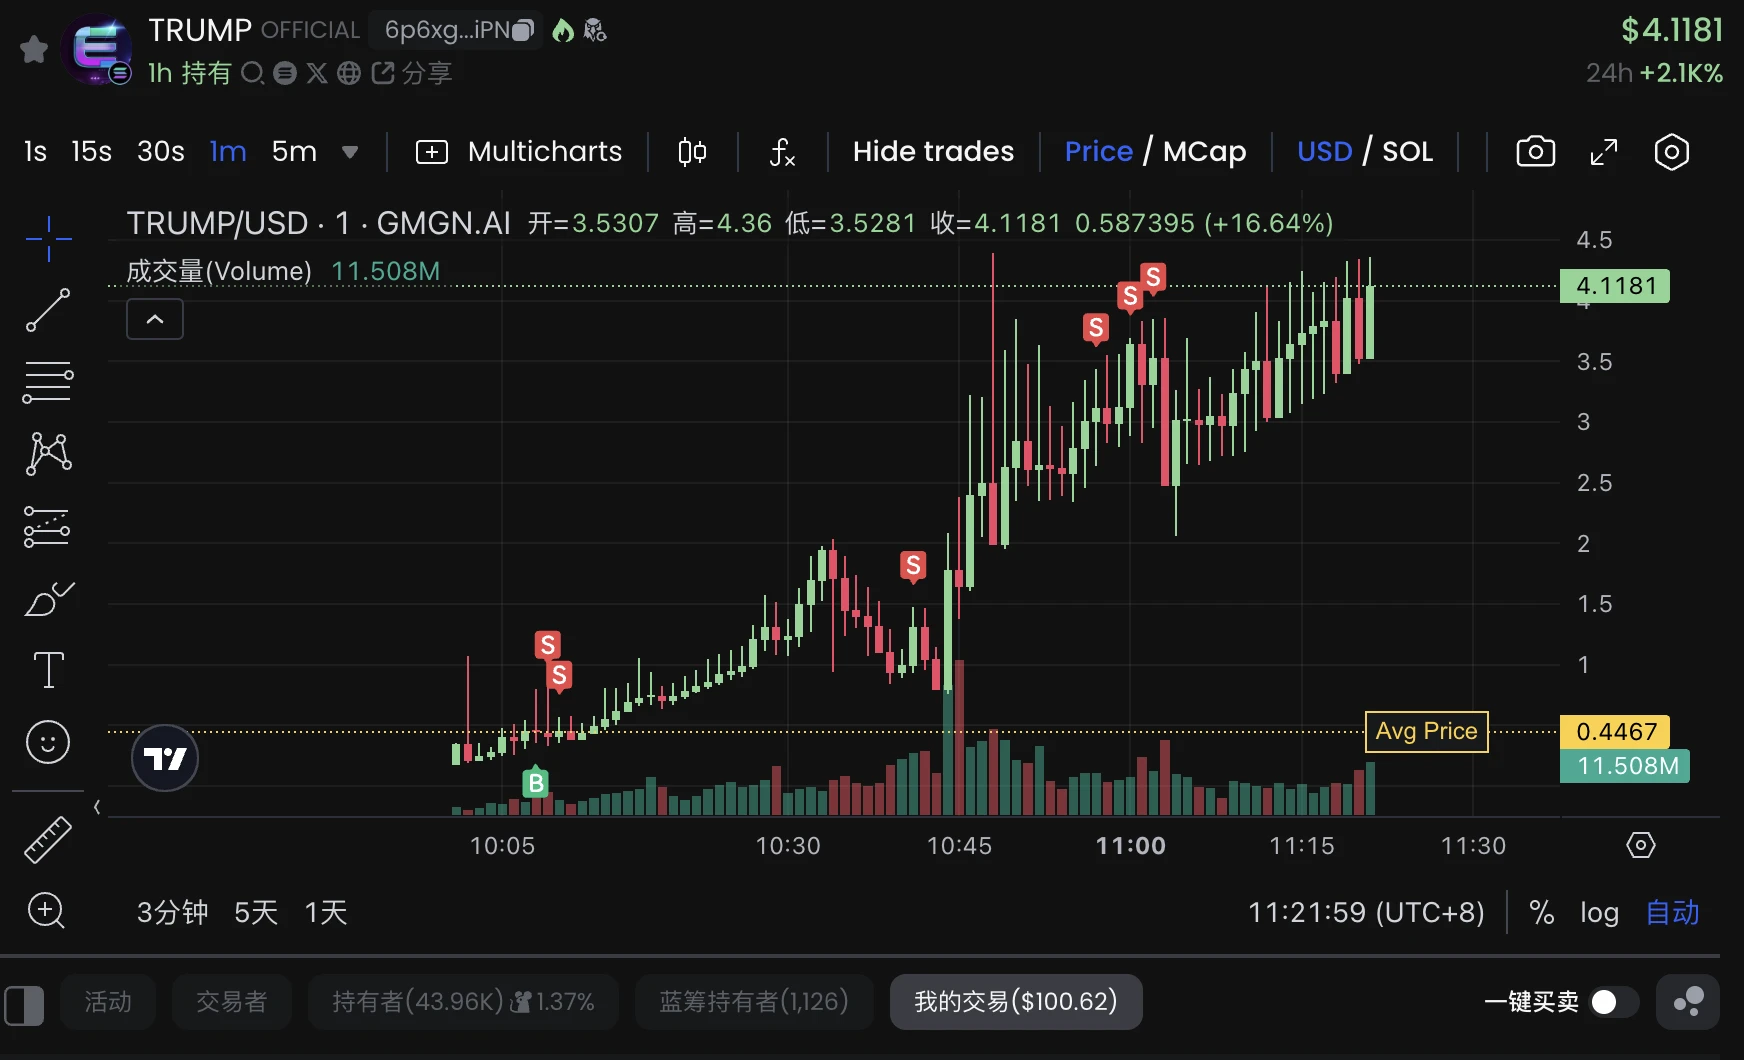Open the extra timeframes dropdown arrow

[x=350, y=151]
